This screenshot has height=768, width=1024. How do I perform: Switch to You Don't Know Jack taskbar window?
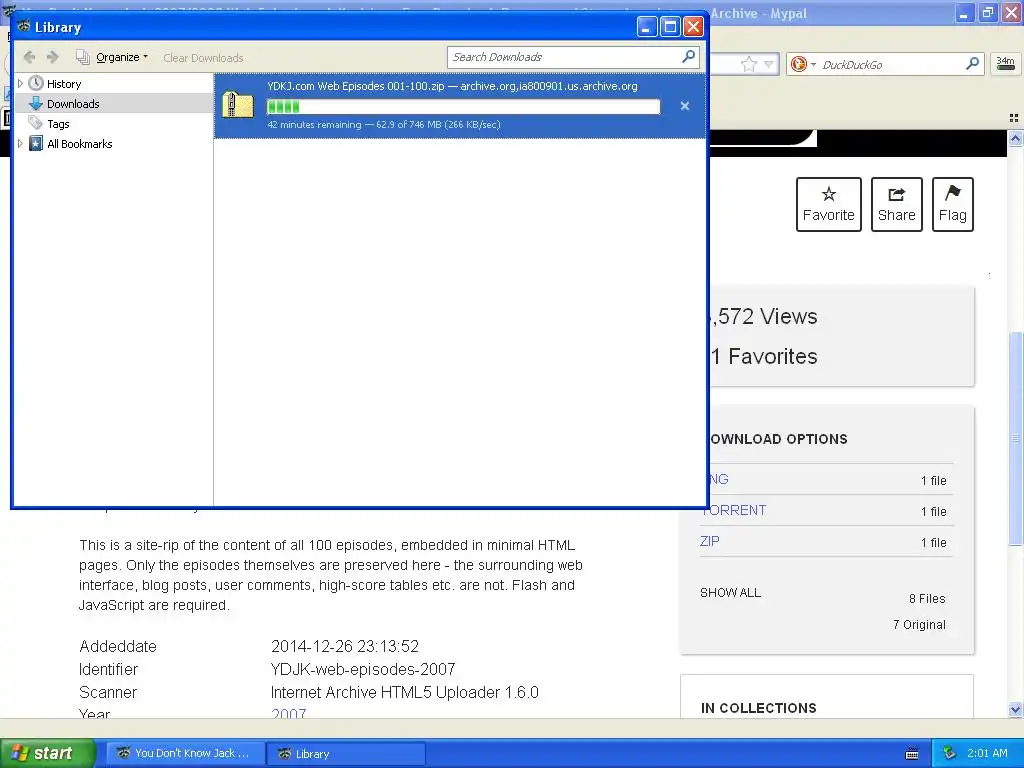pos(186,754)
